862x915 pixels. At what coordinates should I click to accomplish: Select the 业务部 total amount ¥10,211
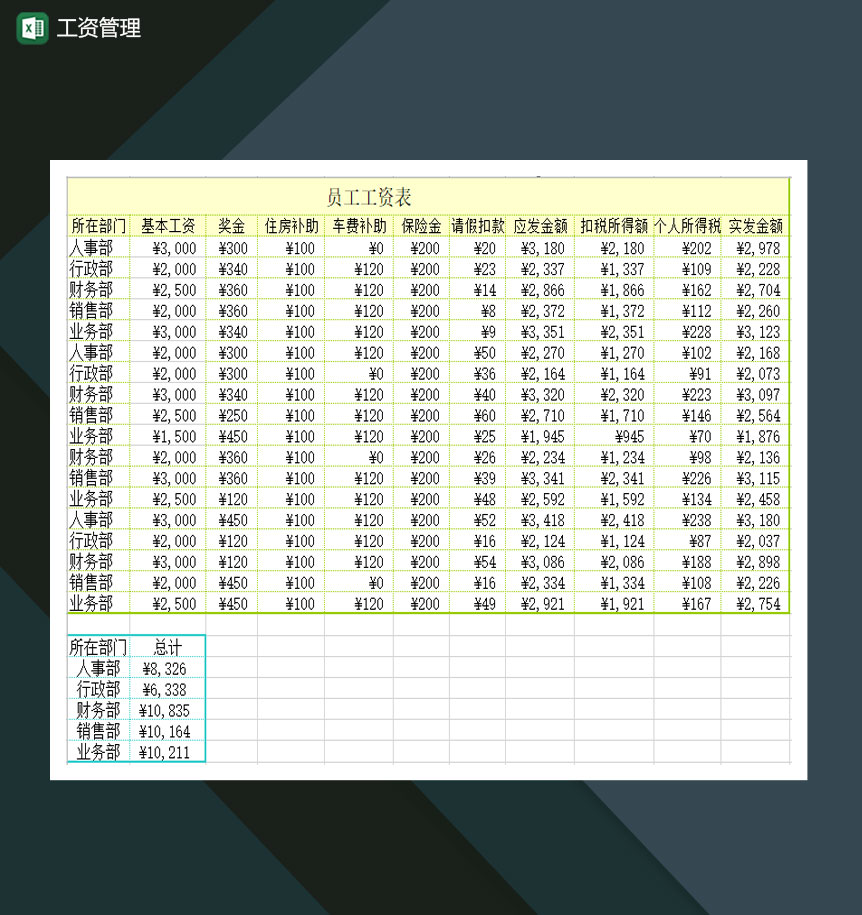[167, 752]
